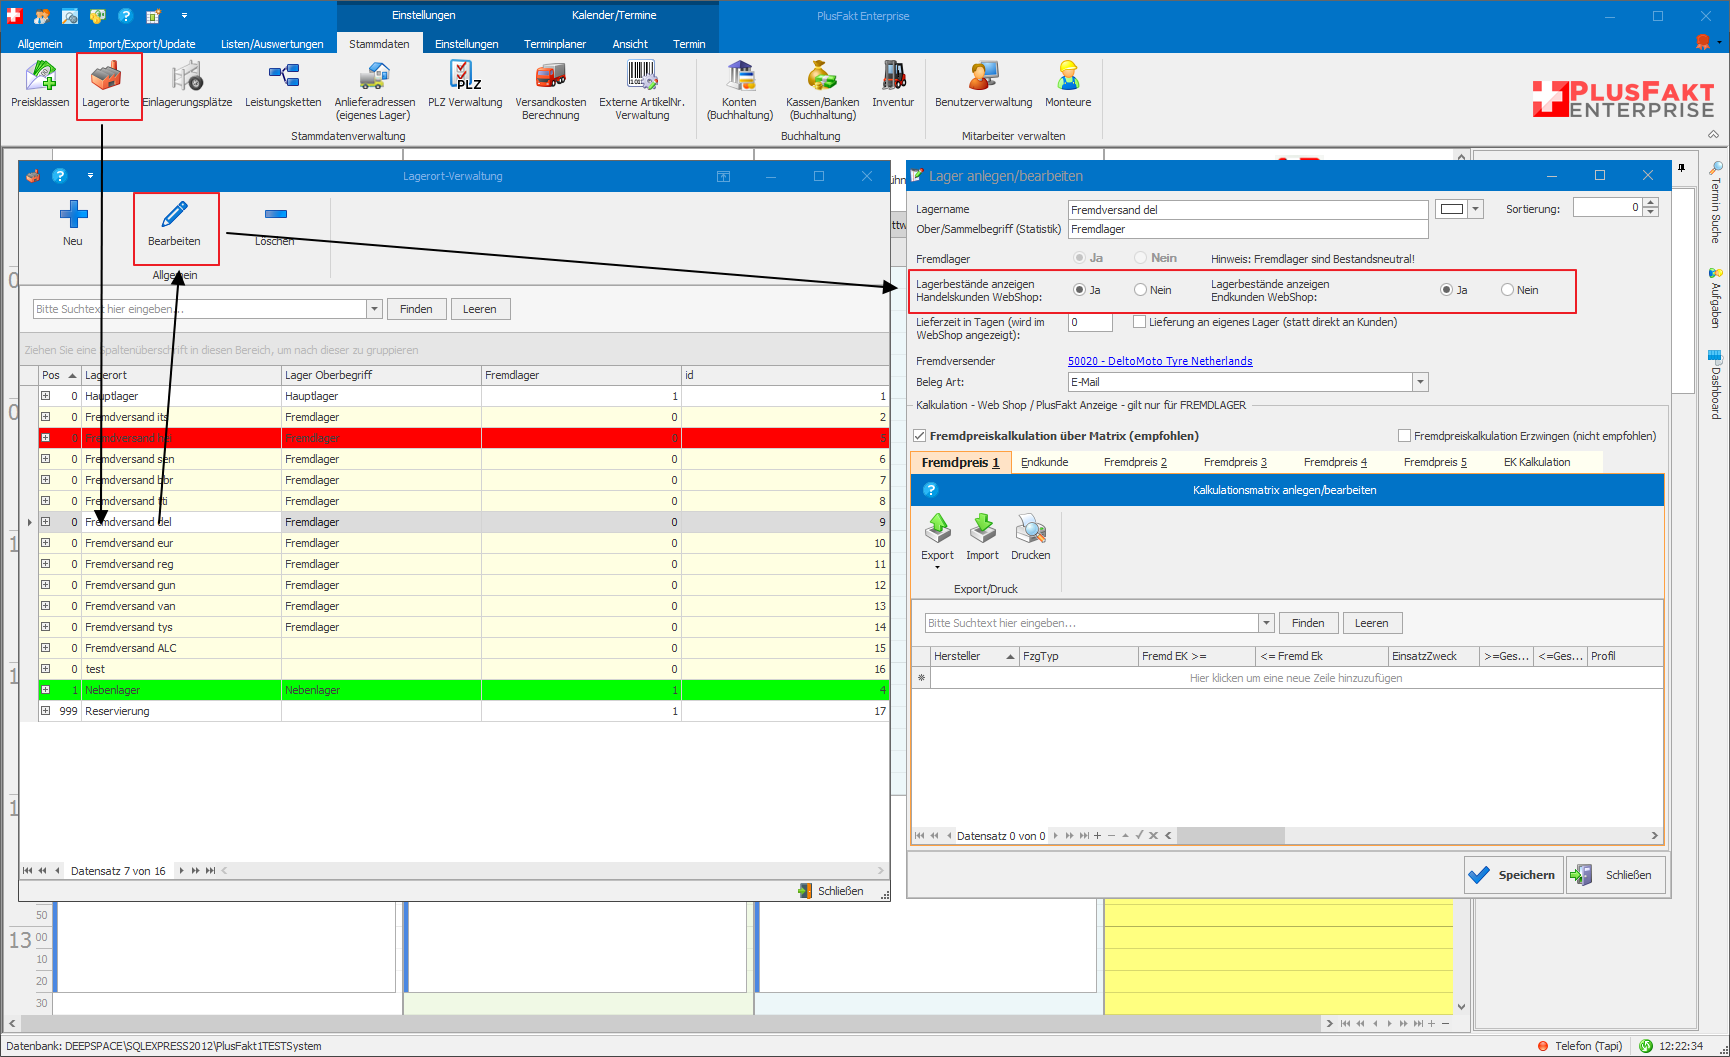Switch to EK Kalkulation tab

(1537, 462)
